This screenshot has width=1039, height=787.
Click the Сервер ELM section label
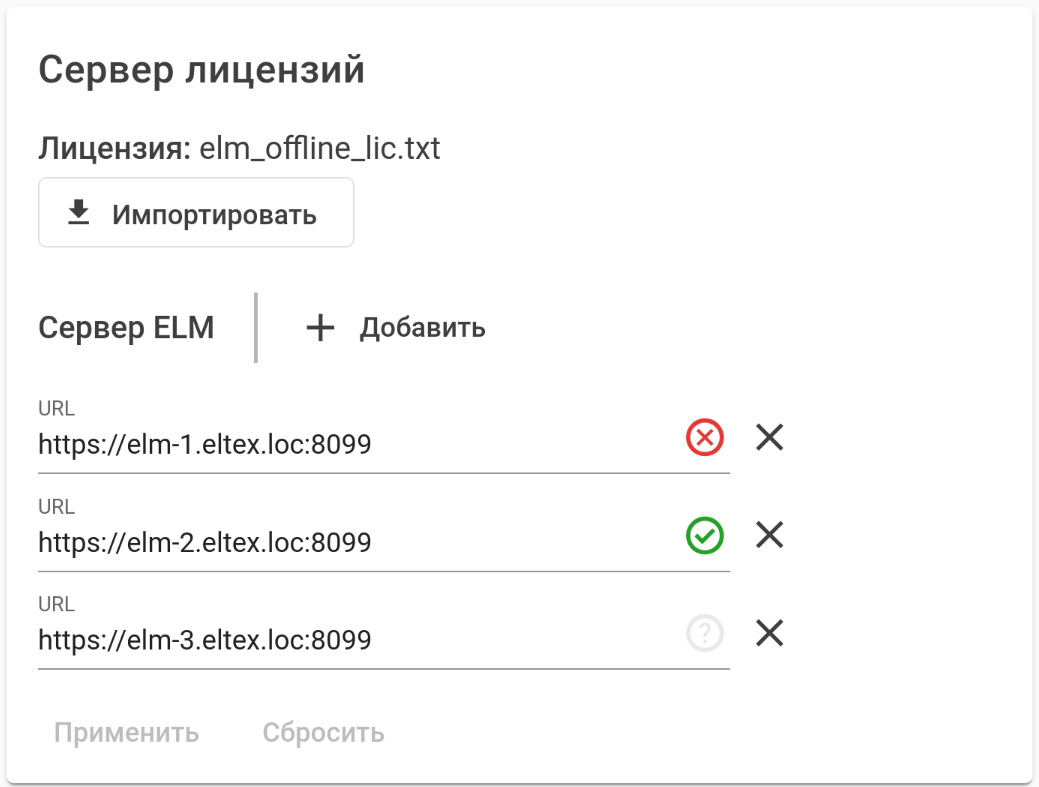pos(126,328)
